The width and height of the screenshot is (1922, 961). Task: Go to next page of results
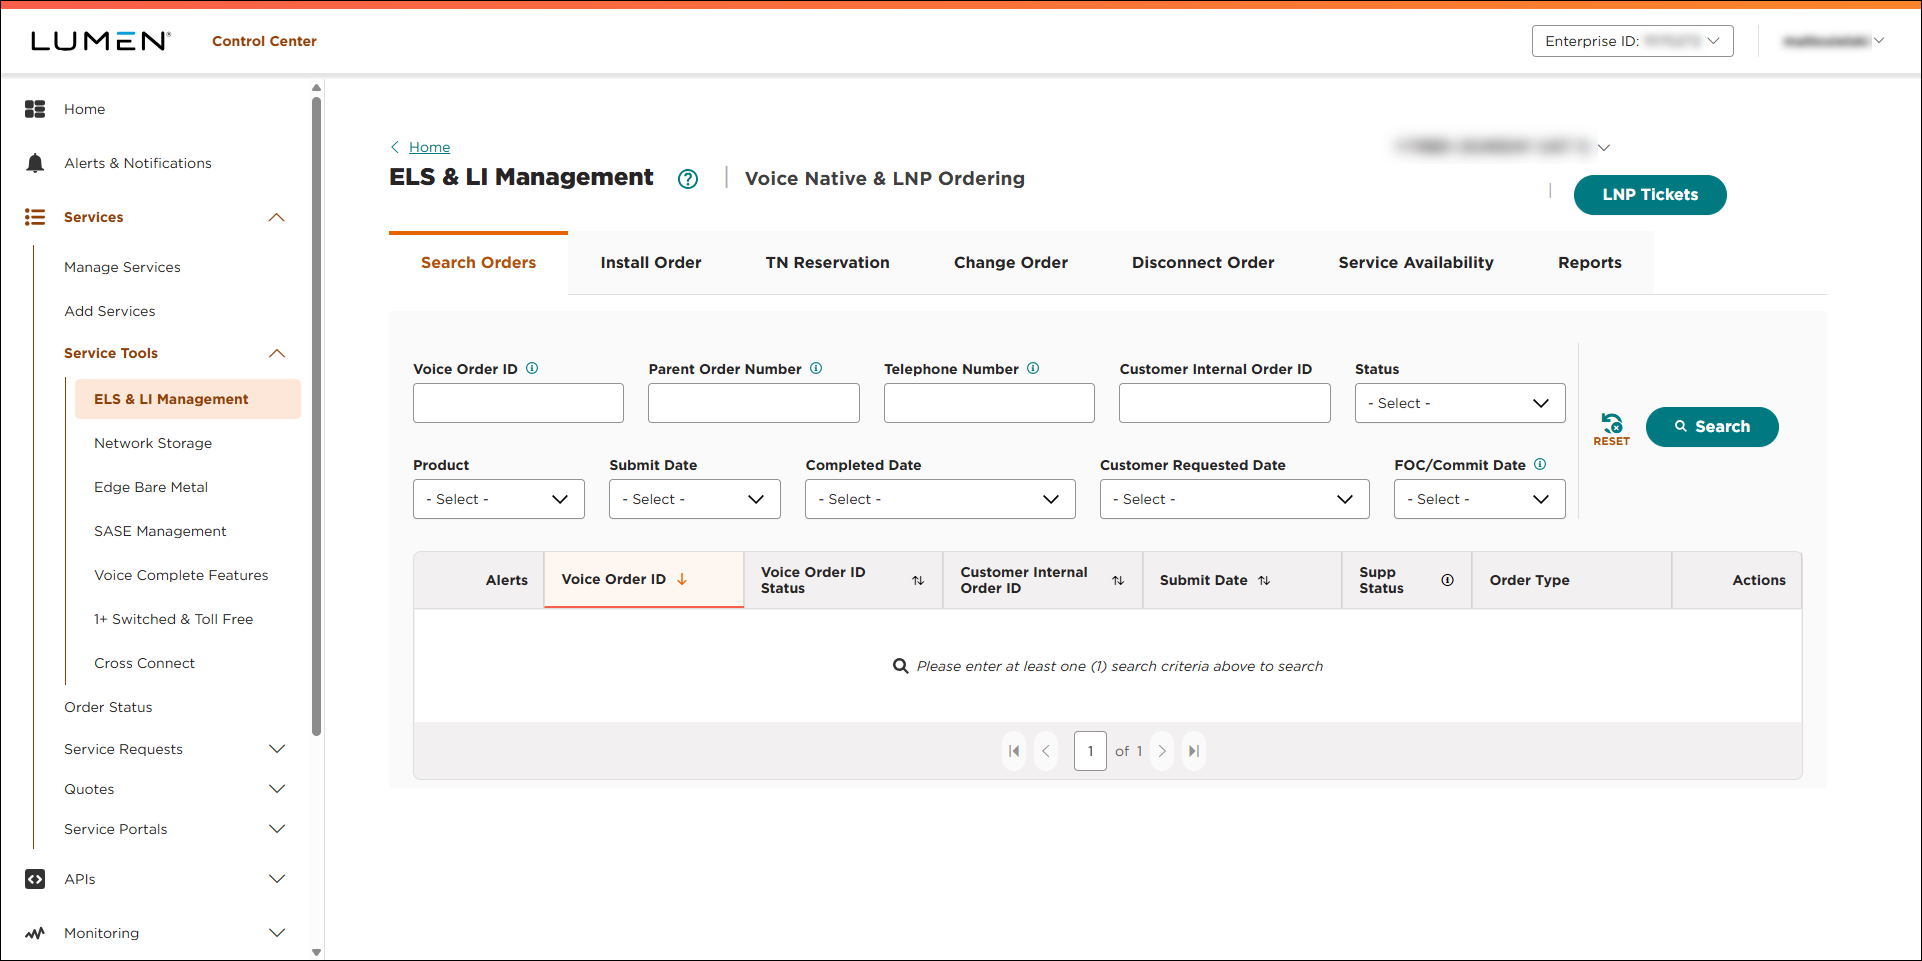point(1162,751)
